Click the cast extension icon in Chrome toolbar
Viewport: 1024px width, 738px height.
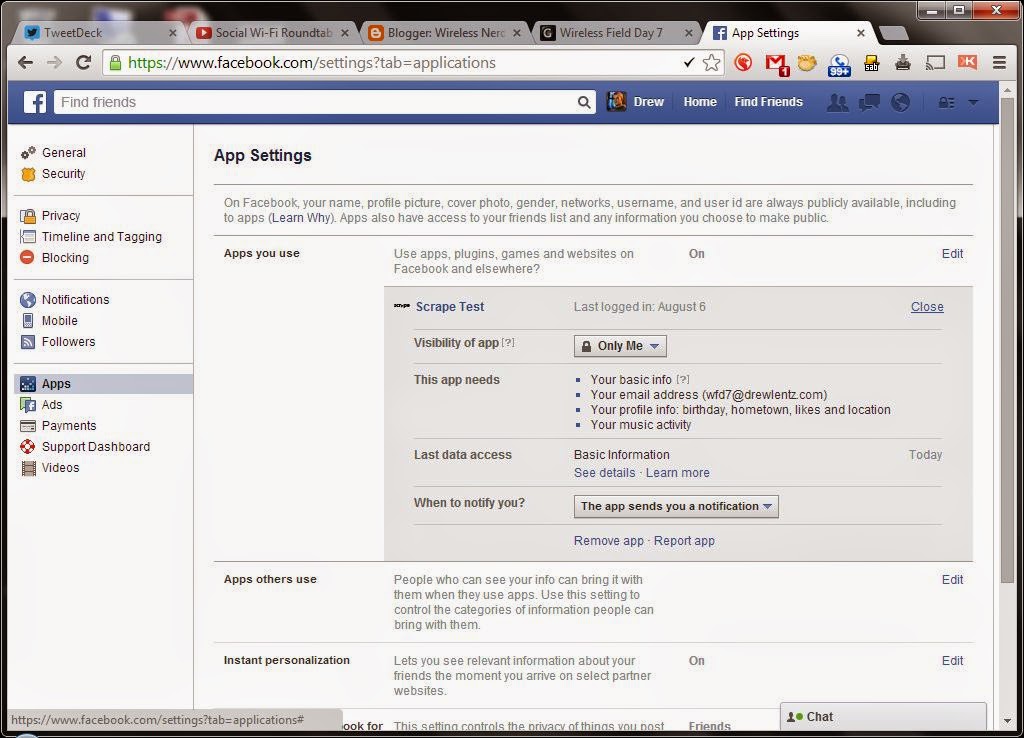click(935, 63)
